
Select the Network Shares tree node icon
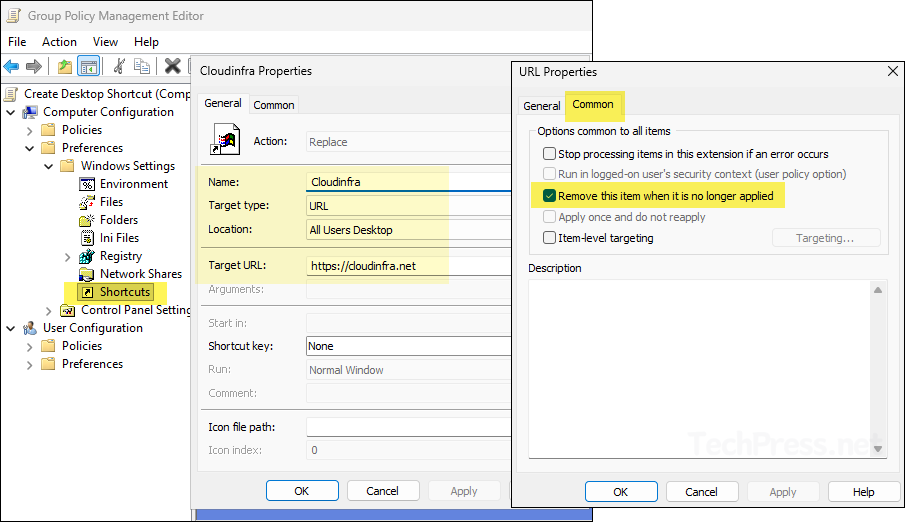[x=87, y=274]
